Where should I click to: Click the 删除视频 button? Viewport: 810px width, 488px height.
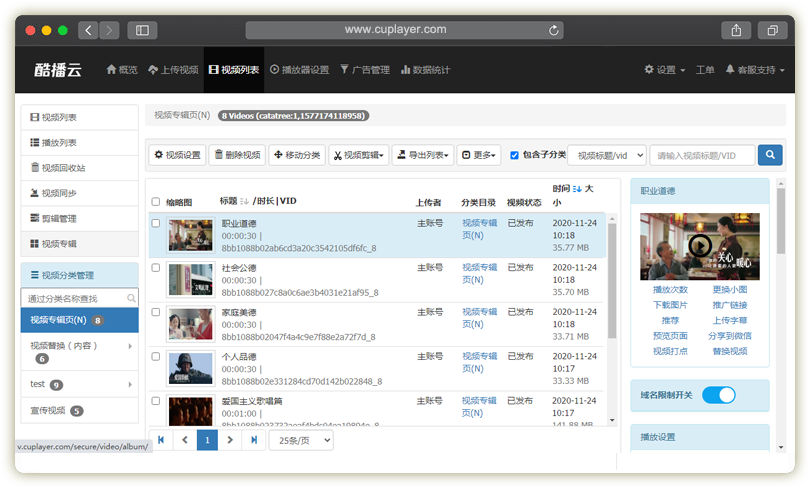tap(236, 155)
